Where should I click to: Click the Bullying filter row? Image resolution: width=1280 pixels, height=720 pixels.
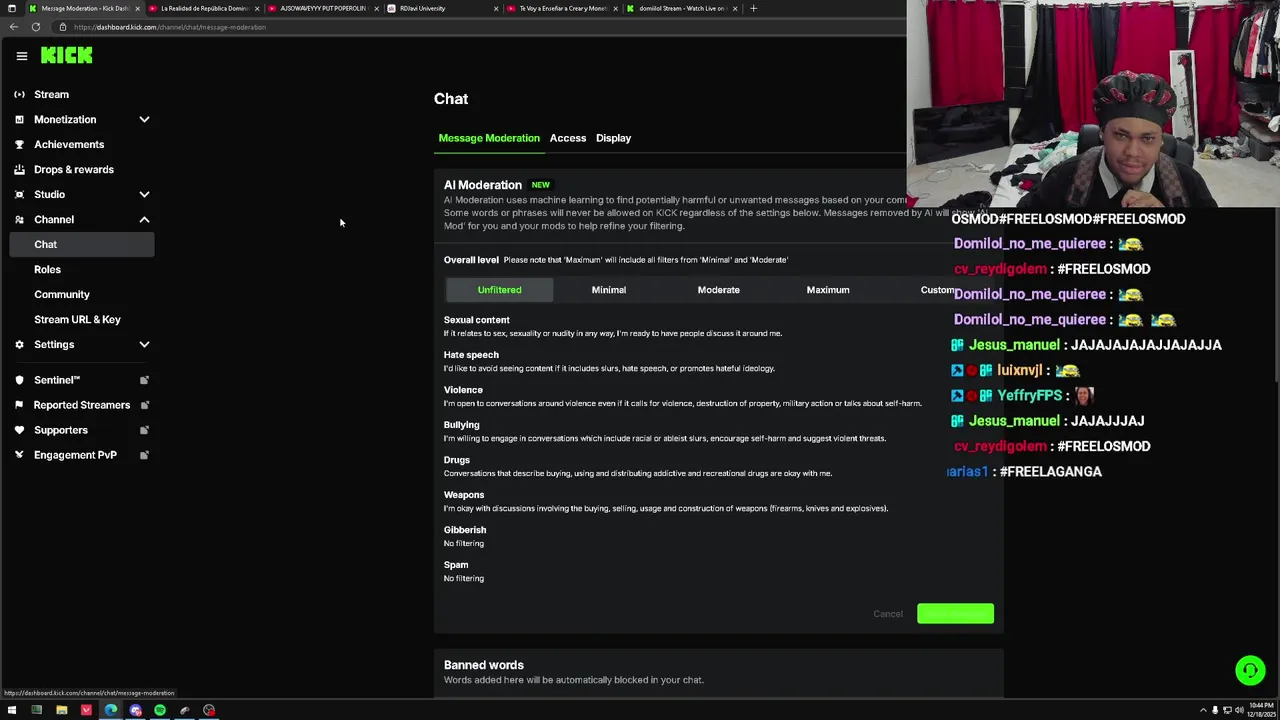coord(665,431)
